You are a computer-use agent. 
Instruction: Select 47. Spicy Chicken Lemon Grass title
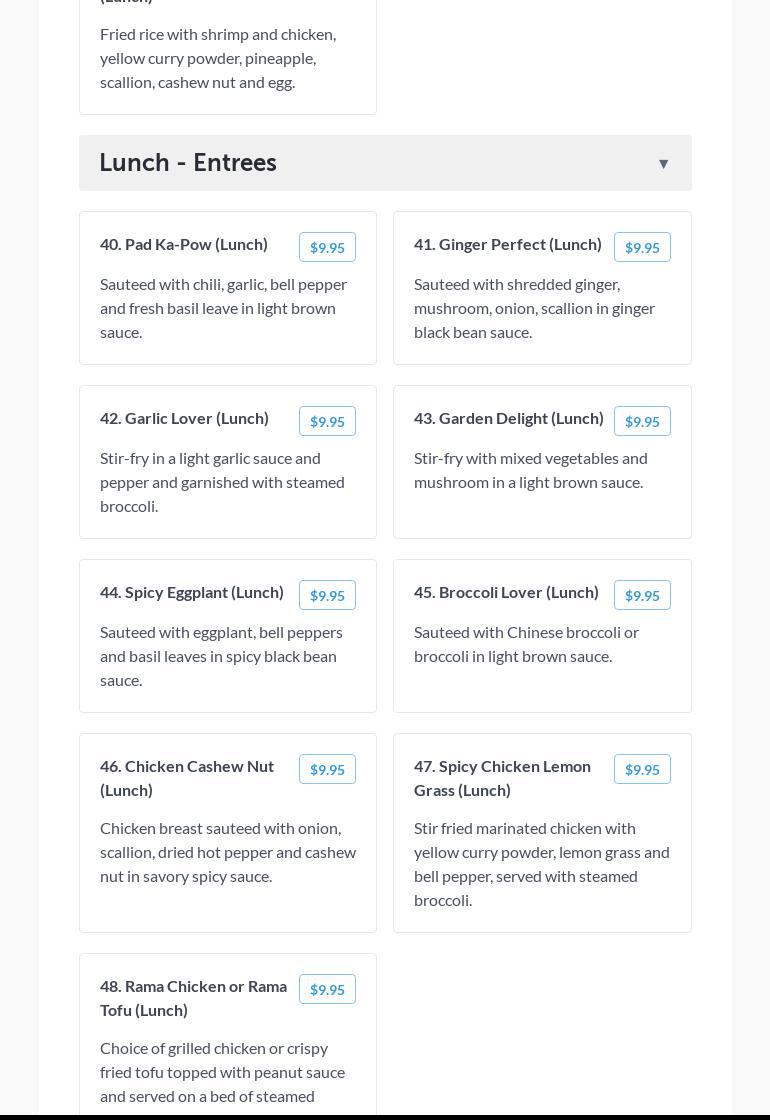coord(502,778)
